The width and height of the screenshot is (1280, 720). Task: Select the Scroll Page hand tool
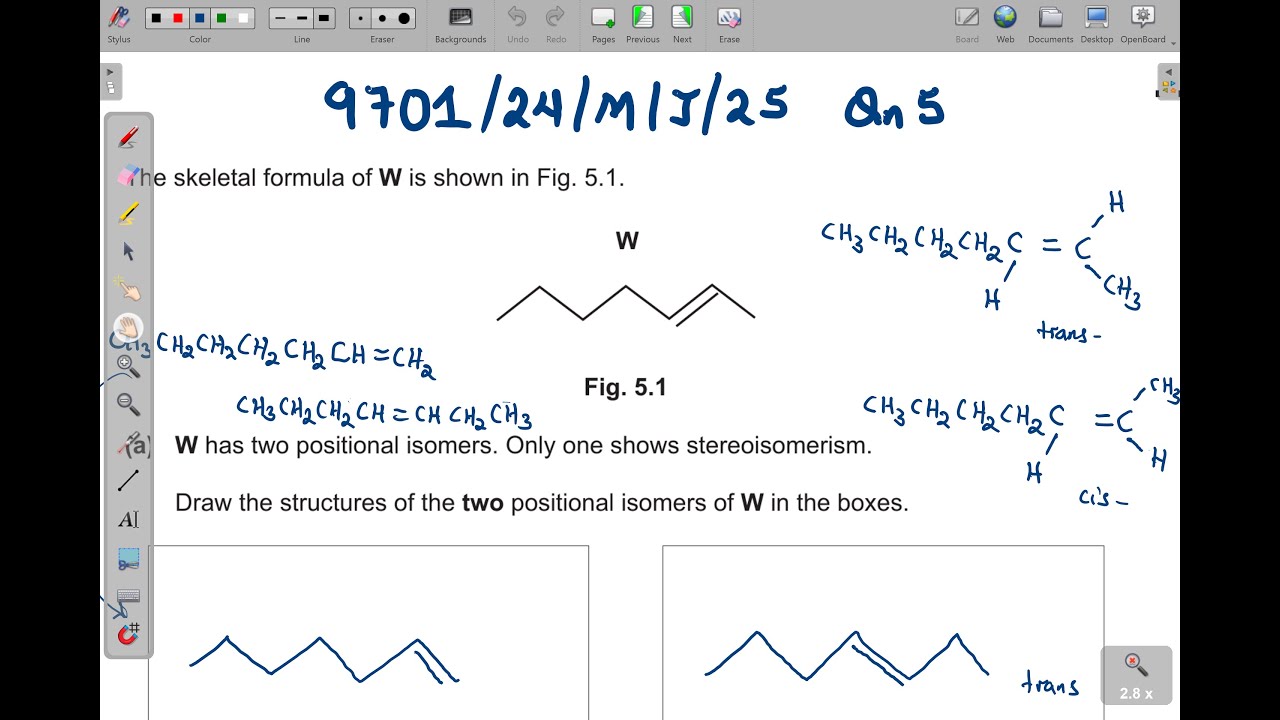click(x=128, y=328)
